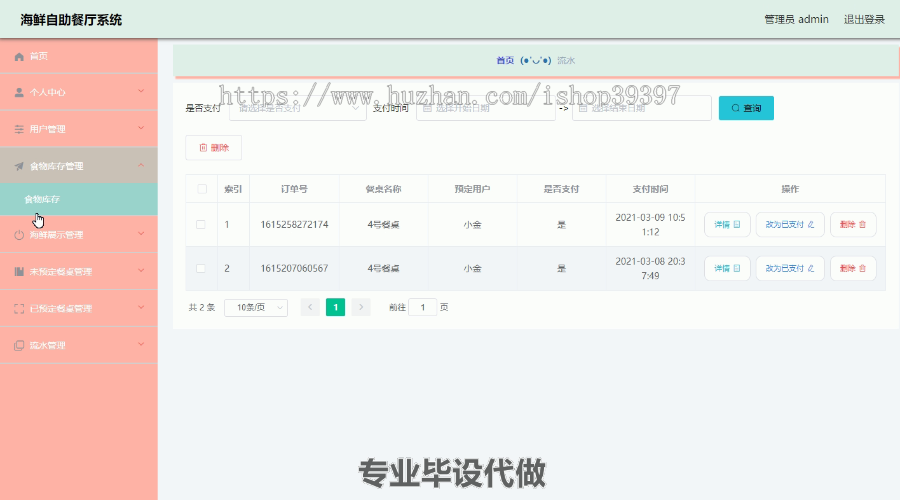Click the trash icon on the batch 删除 button
The width and height of the screenshot is (900, 500).
[x=203, y=148]
